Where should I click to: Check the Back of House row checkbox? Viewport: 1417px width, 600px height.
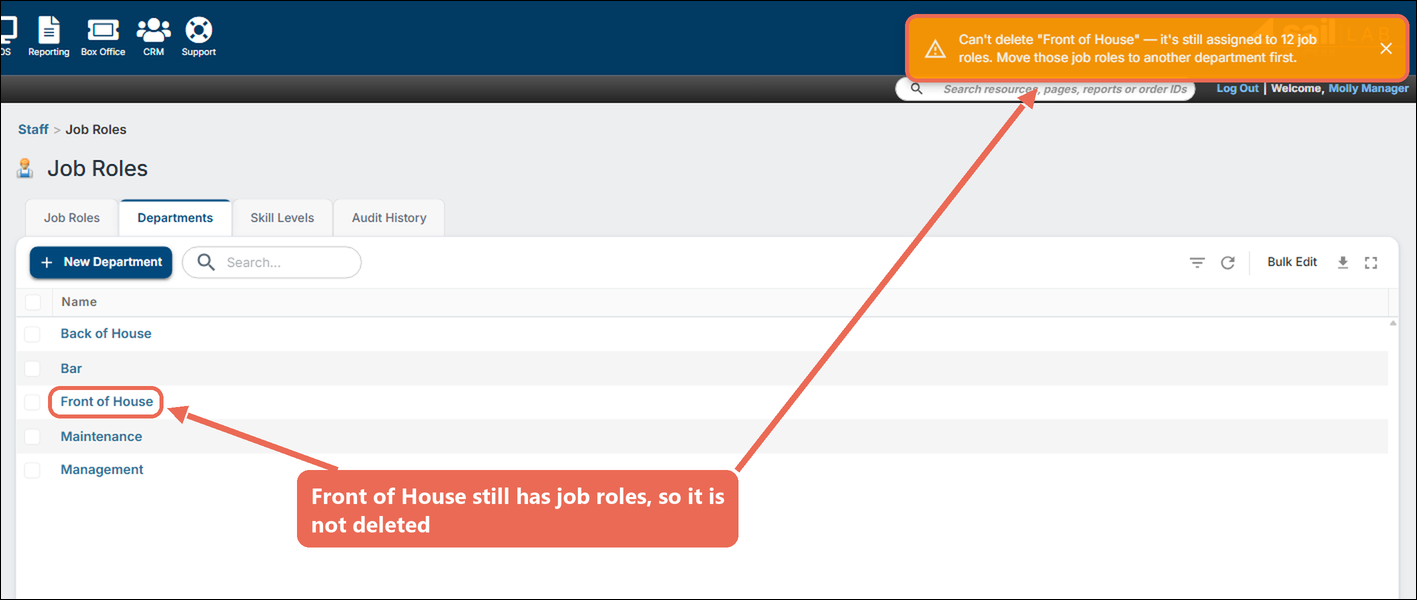(33, 334)
